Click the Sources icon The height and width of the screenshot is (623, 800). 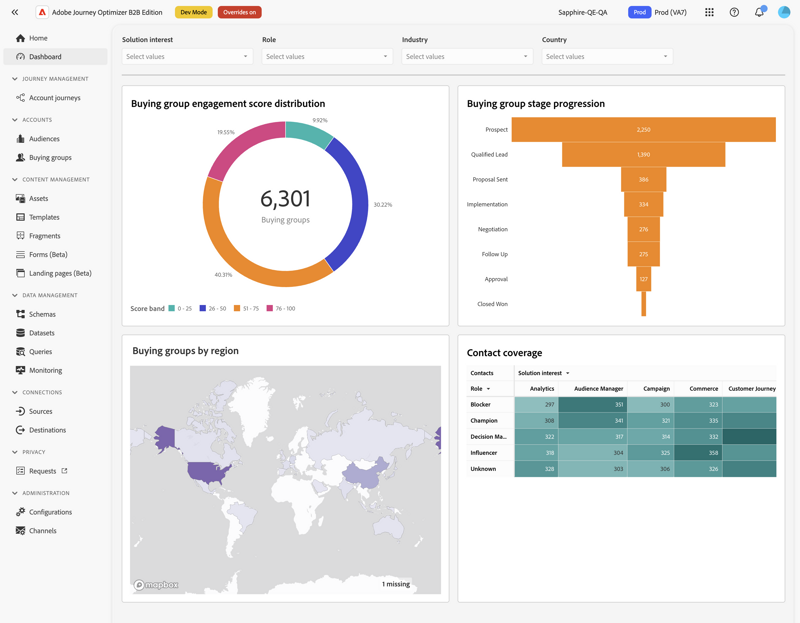pos(20,411)
